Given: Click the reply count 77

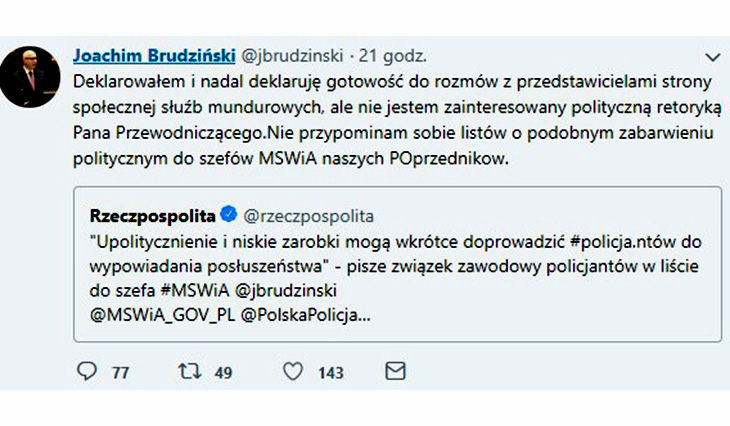Looking at the screenshot, I should pyautogui.click(x=120, y=373).
